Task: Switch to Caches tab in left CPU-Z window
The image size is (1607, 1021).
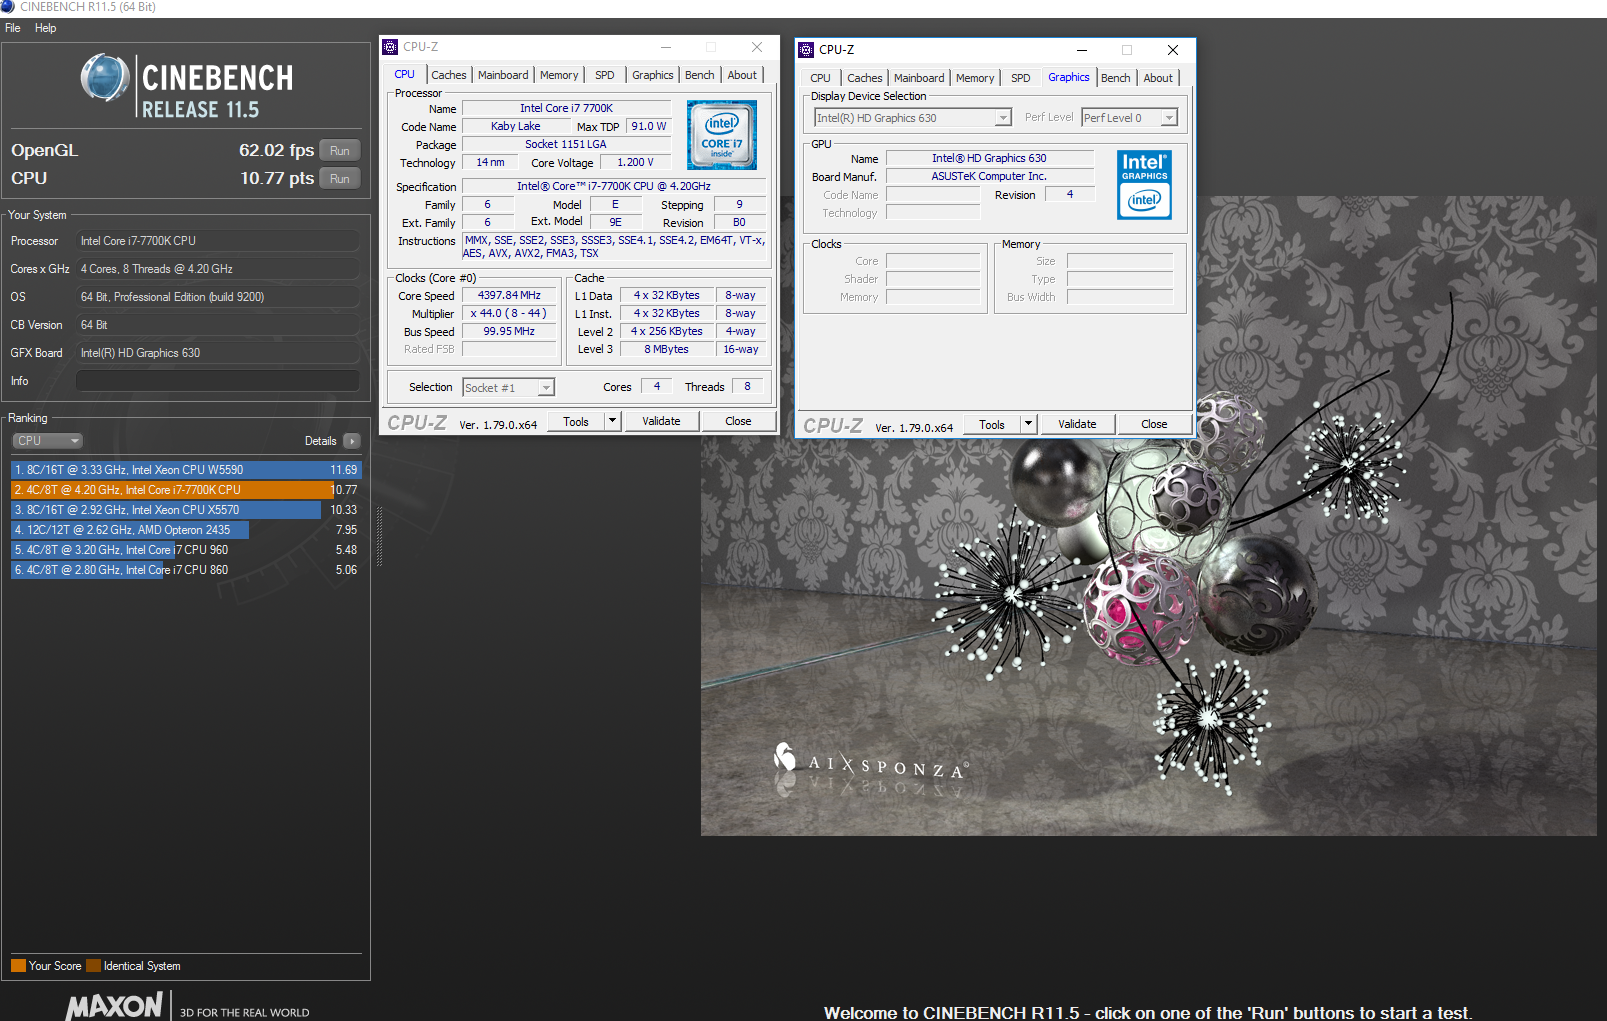Action: (x=449, y=75)
